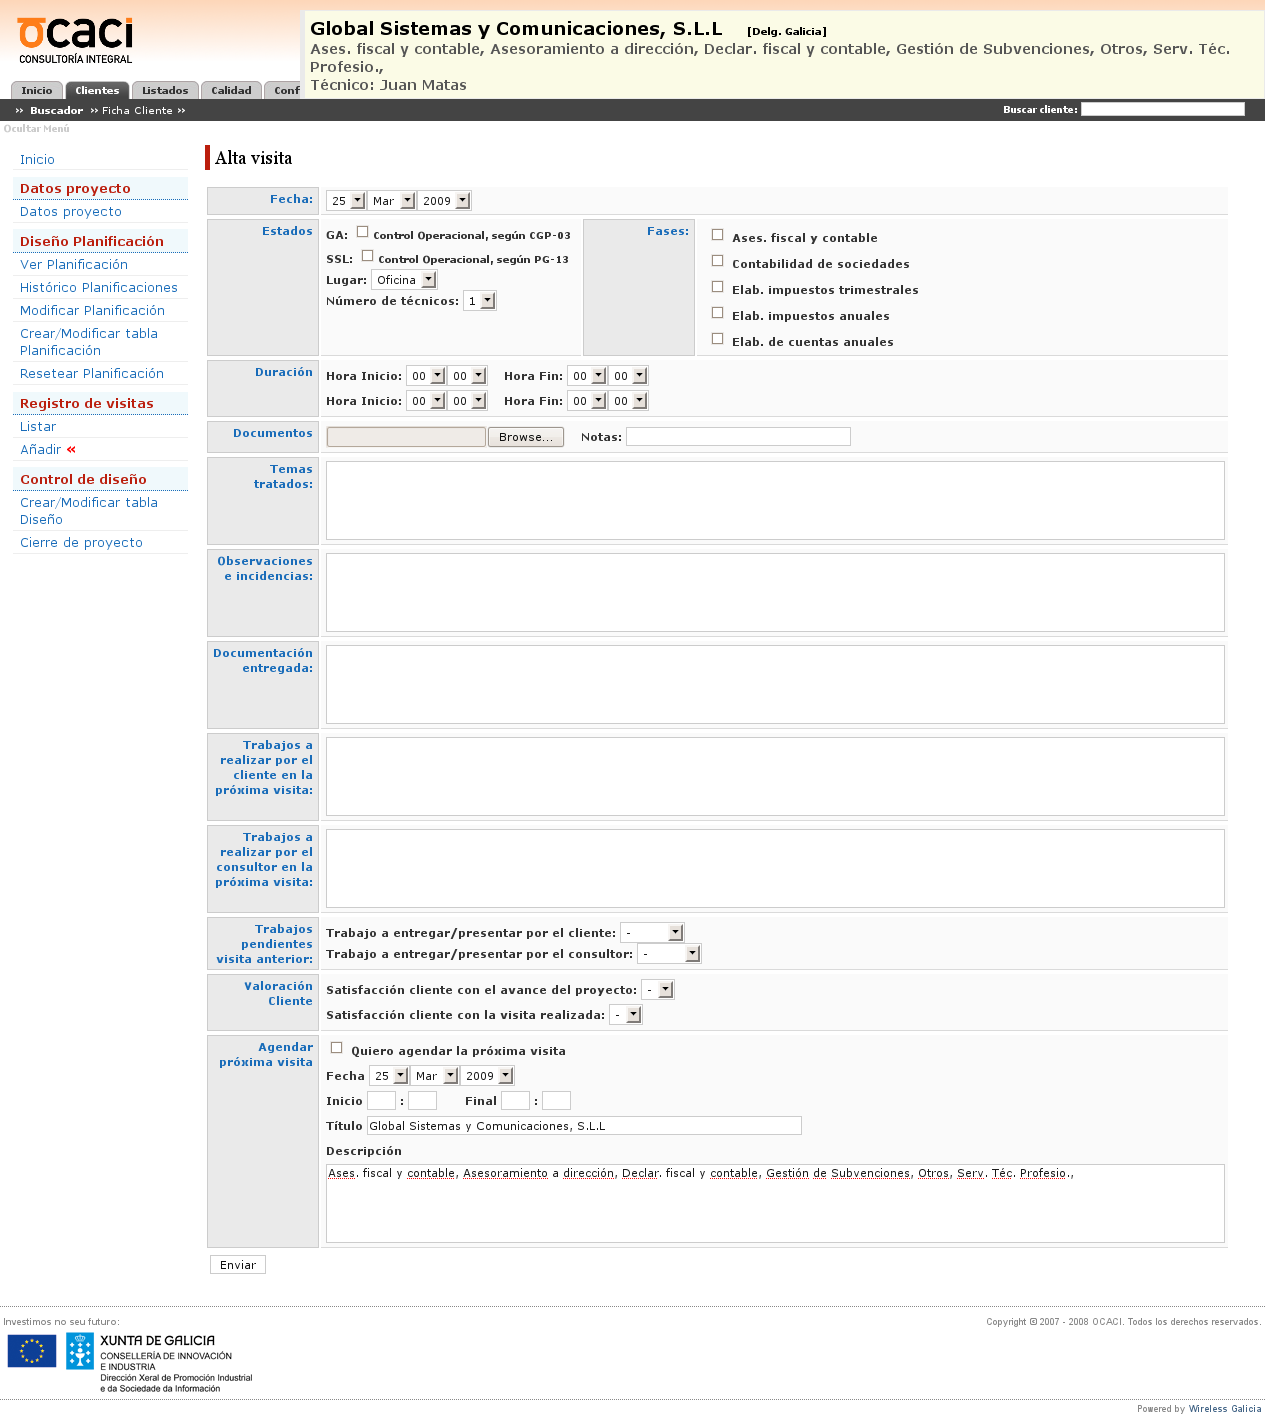The height and width of the screenshot is (1417, 1265).
Task: Tick Quiero agendar la próxima visita
Action: point(337,1048)
